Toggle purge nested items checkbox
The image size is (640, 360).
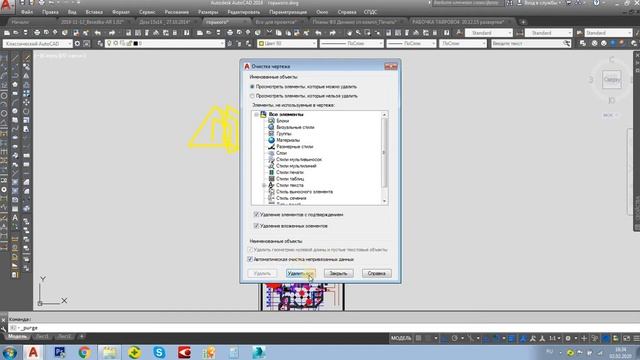tap(256, 226)
